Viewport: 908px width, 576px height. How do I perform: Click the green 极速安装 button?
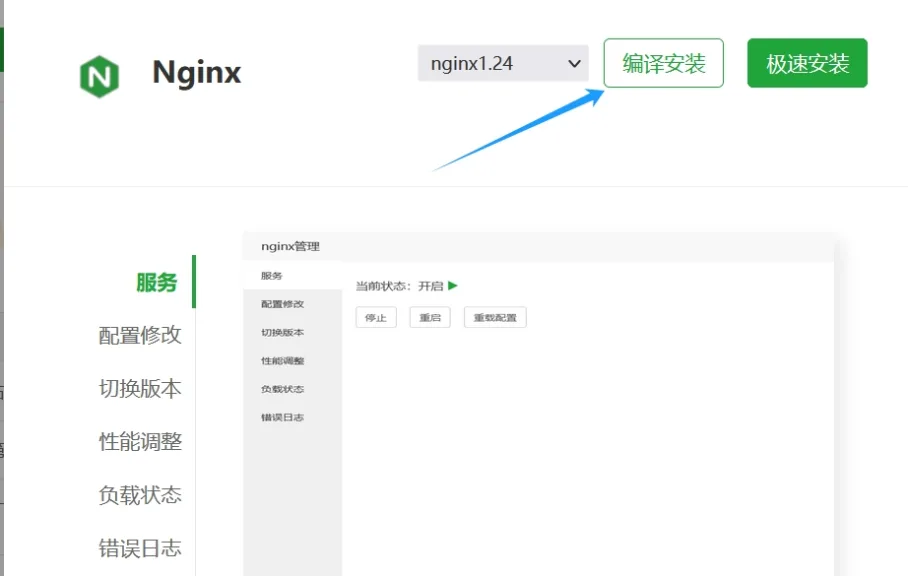click(x=807, y=63)
